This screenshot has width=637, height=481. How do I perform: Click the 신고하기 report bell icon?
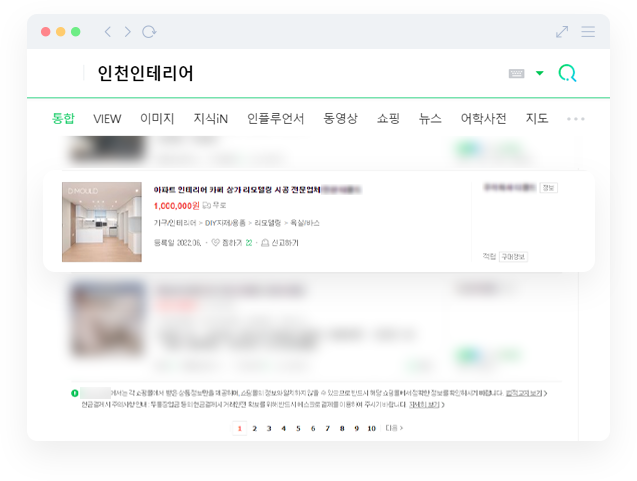click(x=265, y=243)
